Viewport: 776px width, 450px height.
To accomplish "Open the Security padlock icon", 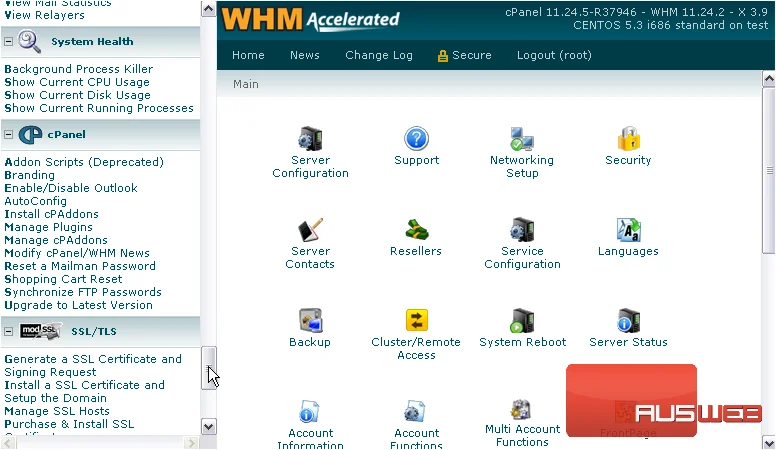I will (629, 139).
